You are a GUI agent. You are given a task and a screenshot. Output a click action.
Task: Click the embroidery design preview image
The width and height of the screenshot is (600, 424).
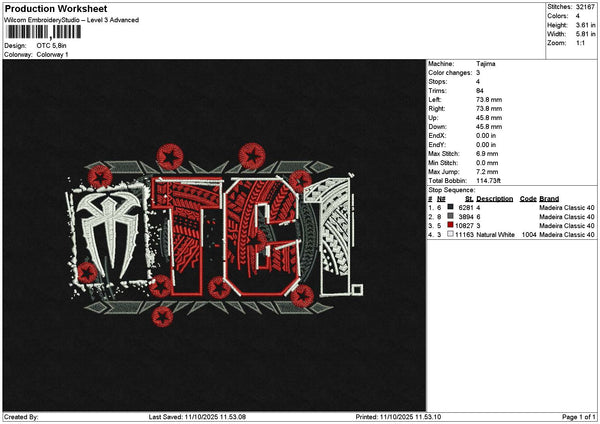coord(214,235)
